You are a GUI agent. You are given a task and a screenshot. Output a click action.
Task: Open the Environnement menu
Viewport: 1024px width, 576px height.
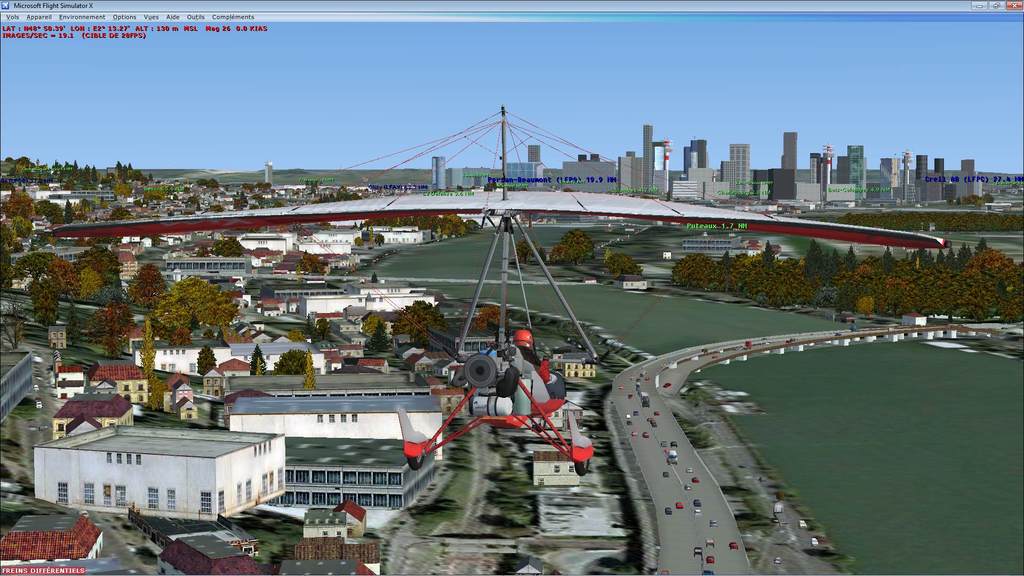pos(82,17)
